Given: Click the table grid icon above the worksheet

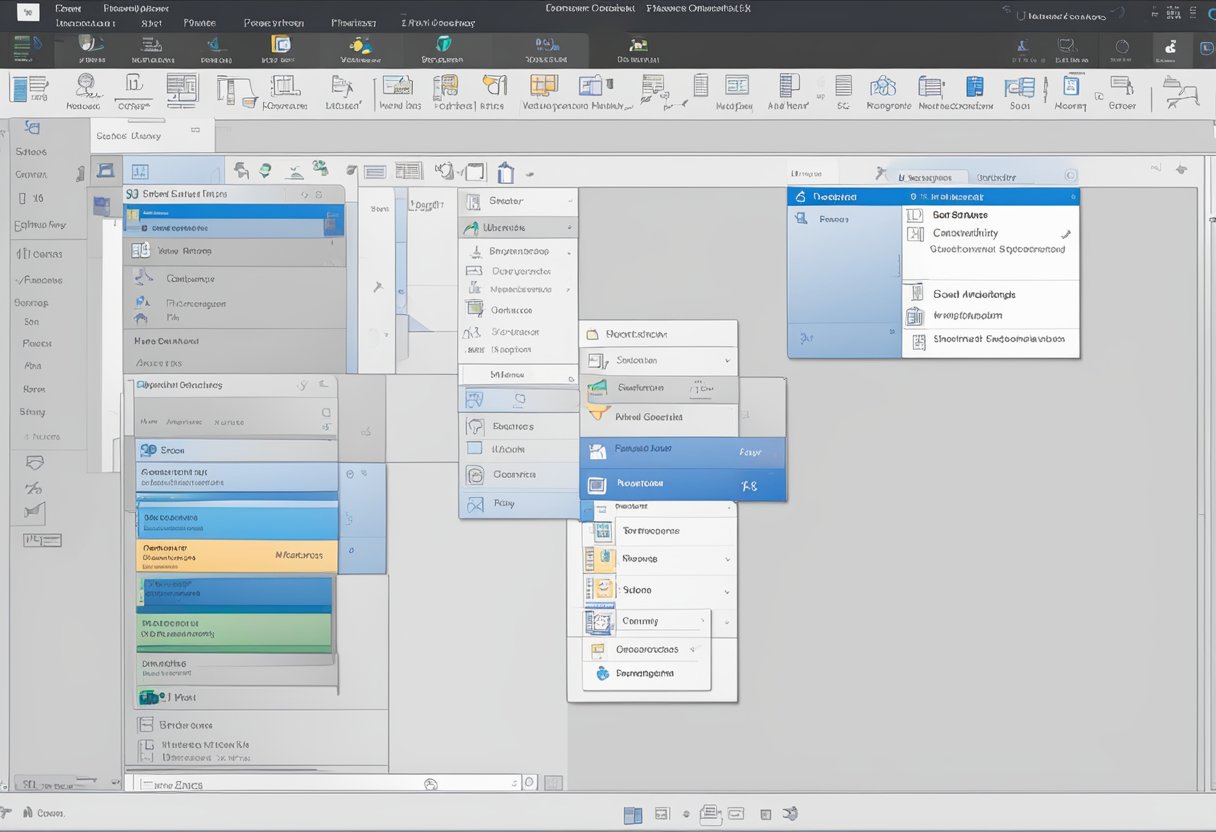Looking at the screenshot, I should tap(408, 169).
